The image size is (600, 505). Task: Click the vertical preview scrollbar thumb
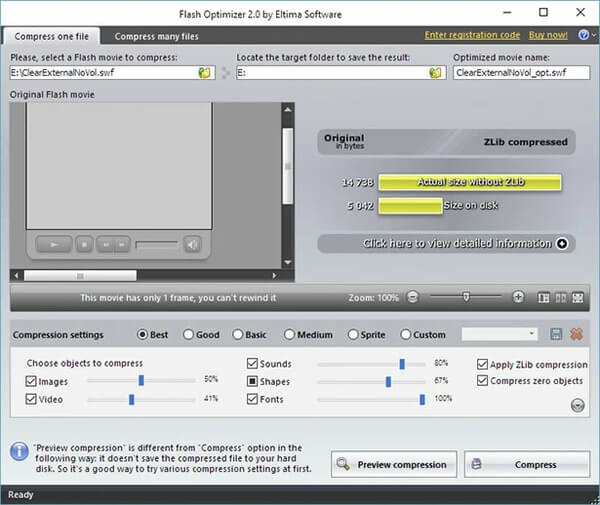coord(288,166)
